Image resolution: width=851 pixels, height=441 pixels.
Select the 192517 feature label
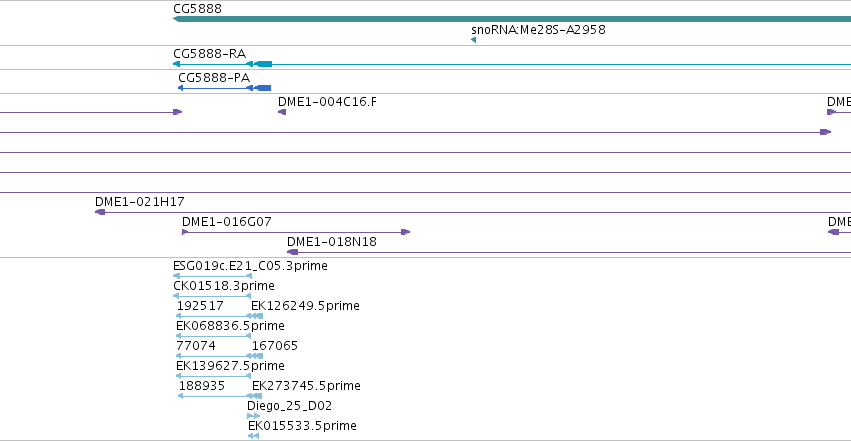[200, 306]
